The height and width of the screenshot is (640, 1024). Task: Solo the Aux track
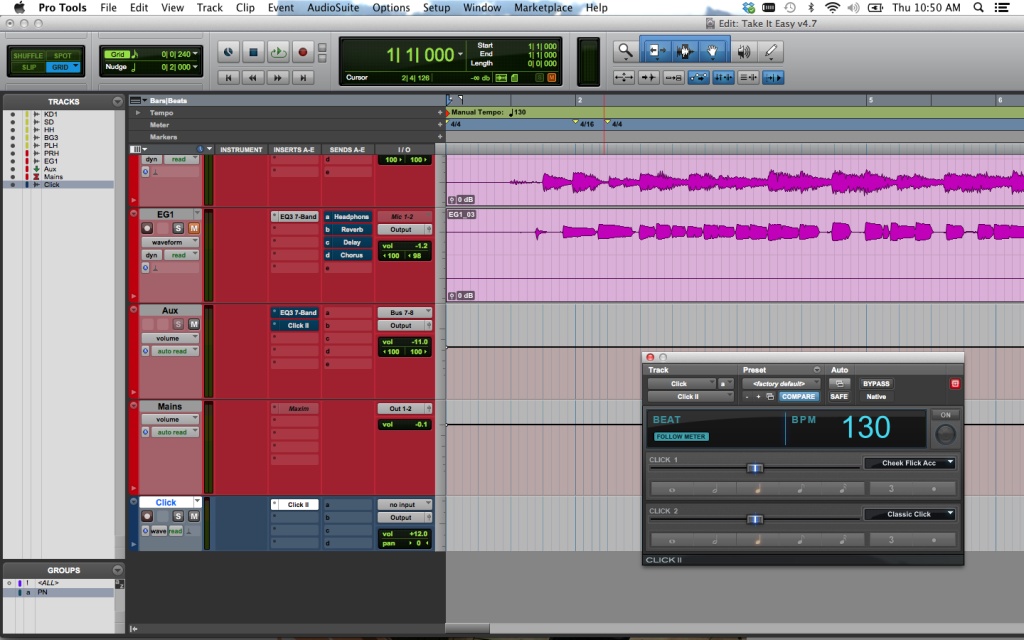(x=179, y=324)
